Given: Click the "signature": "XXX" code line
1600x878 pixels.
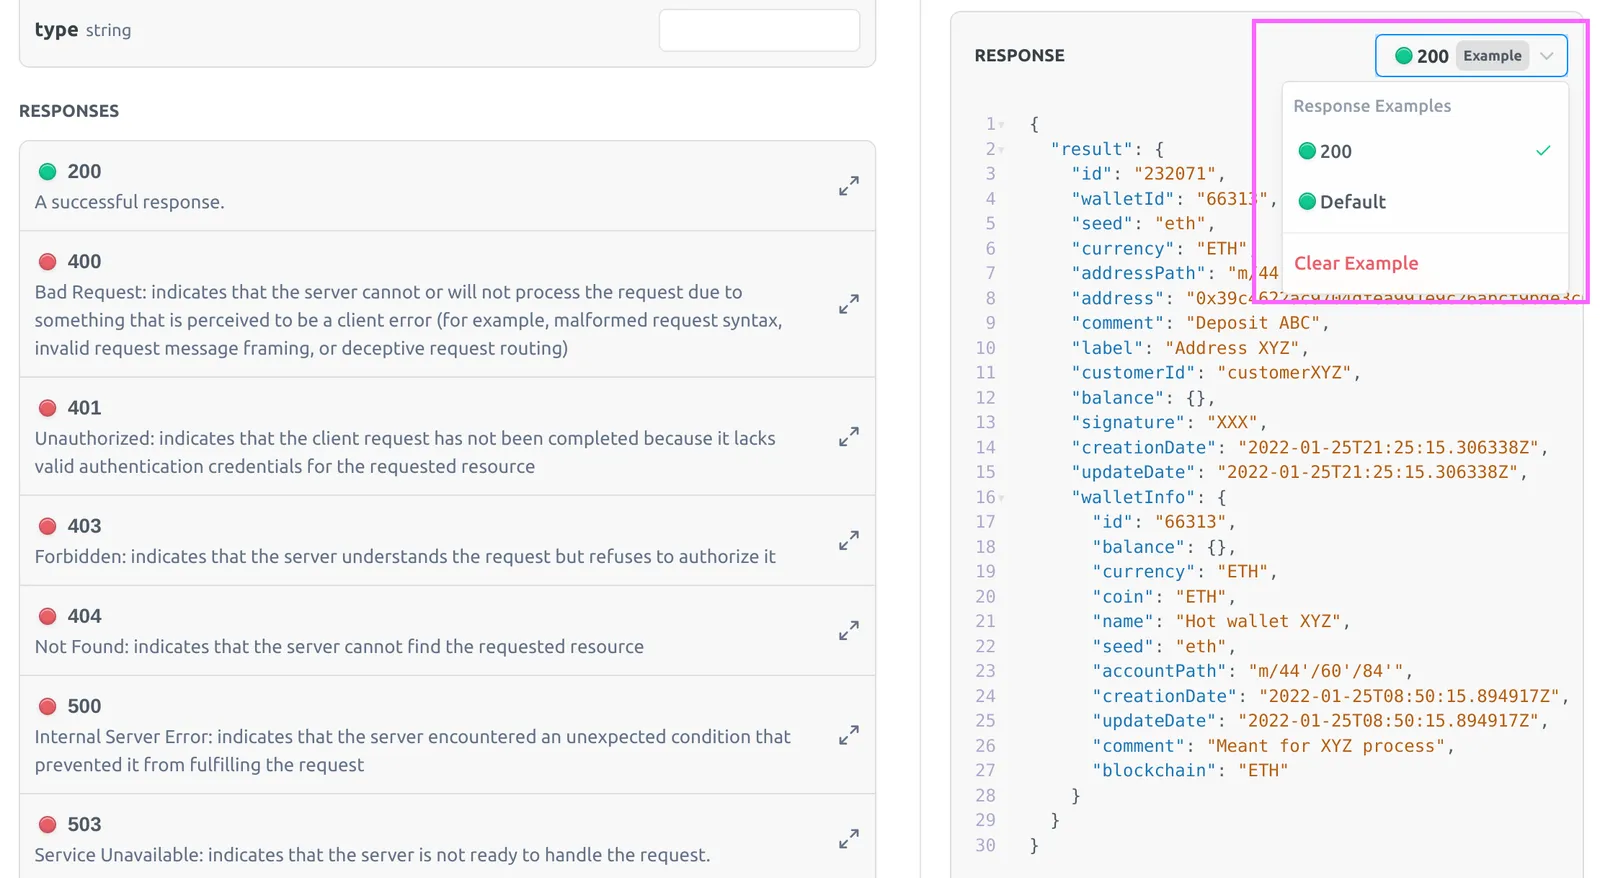Looking at the screenshot, I should (1169, 423).
